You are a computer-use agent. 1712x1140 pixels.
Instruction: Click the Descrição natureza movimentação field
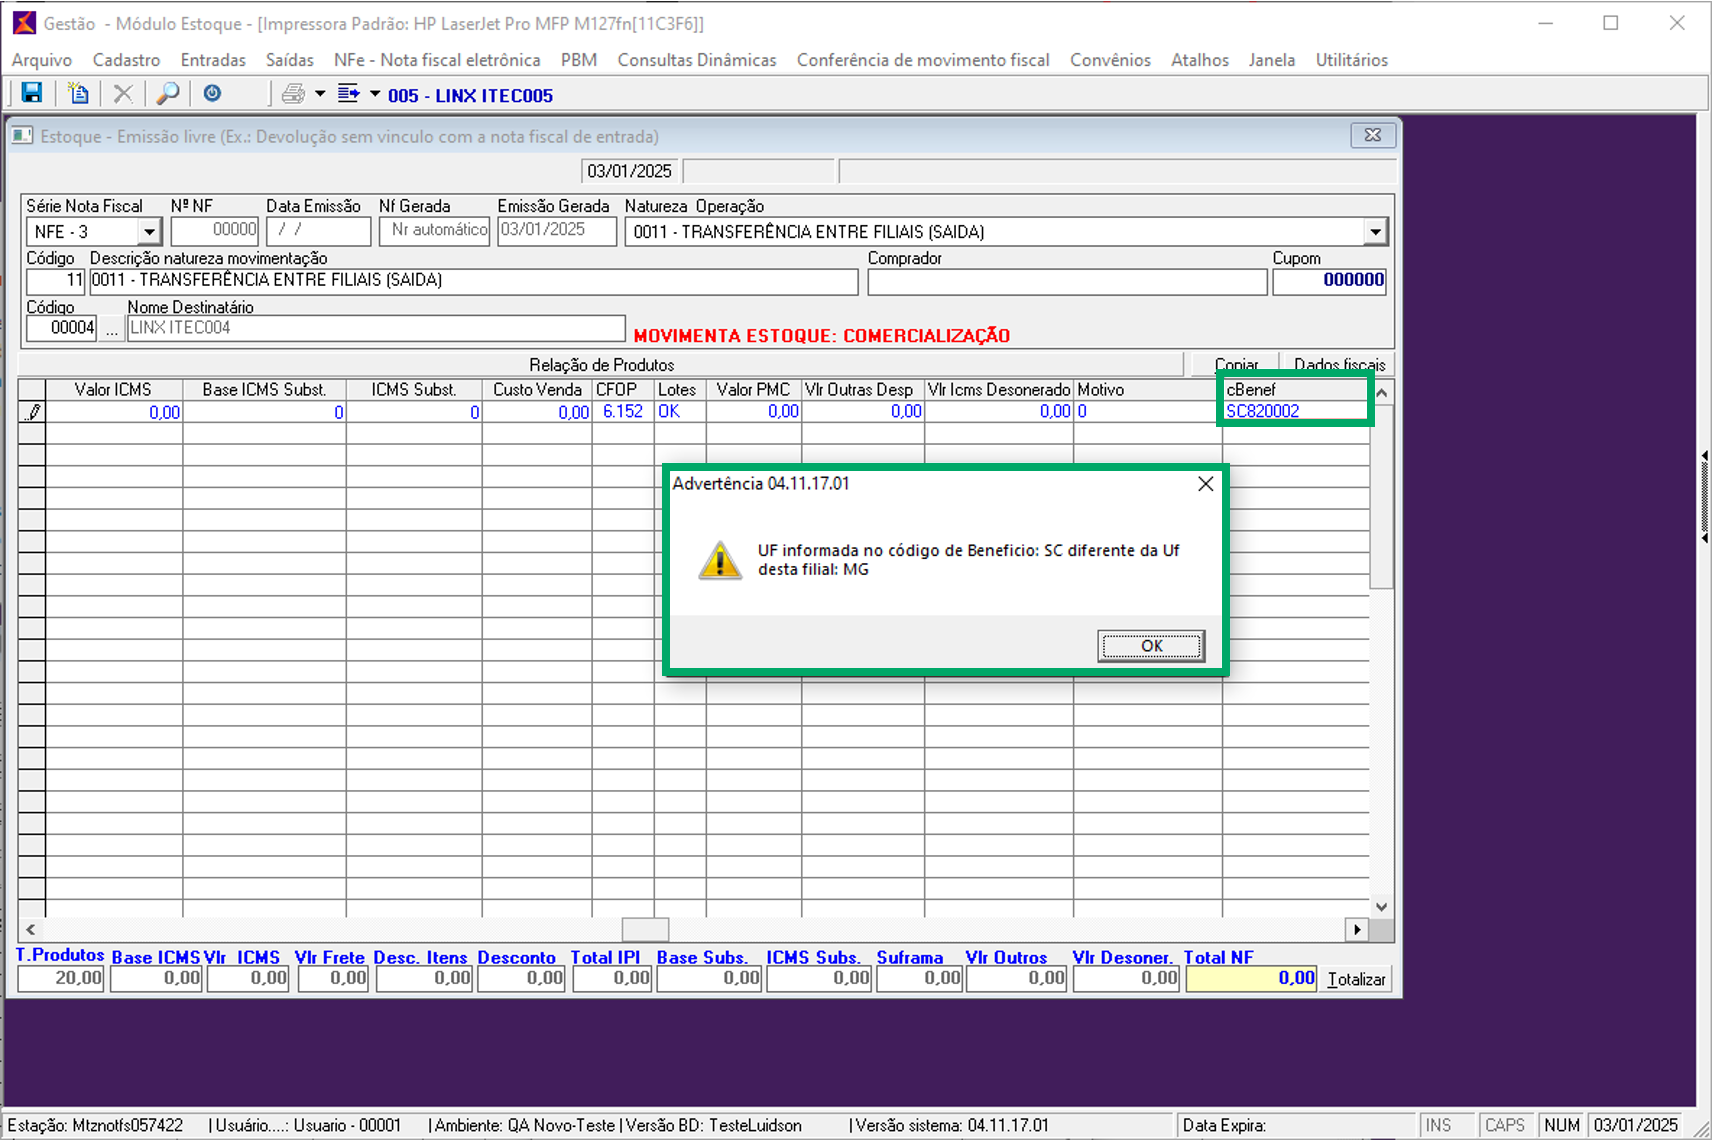pyautogui.click(x=474, y=281)
